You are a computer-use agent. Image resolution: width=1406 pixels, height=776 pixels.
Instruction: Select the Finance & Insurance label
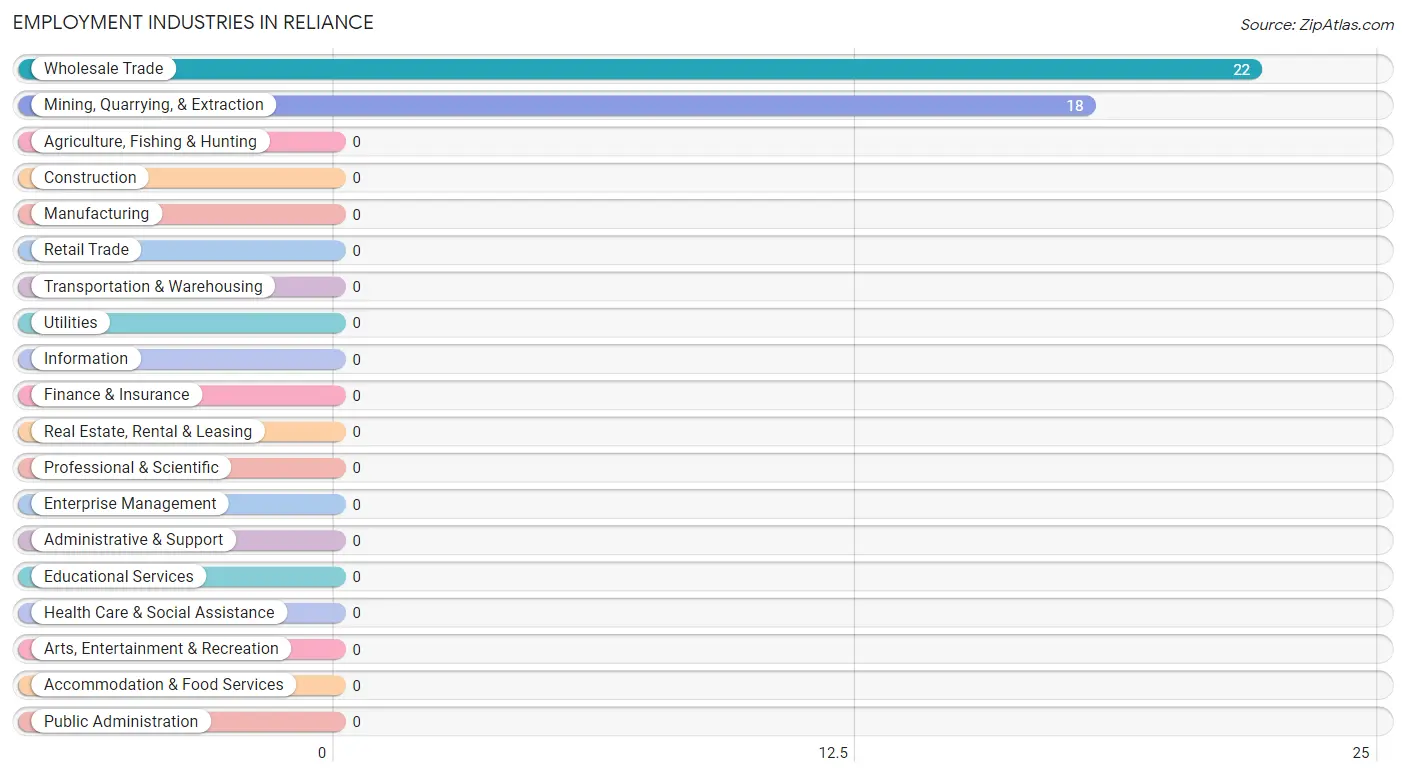pos(116,395)
